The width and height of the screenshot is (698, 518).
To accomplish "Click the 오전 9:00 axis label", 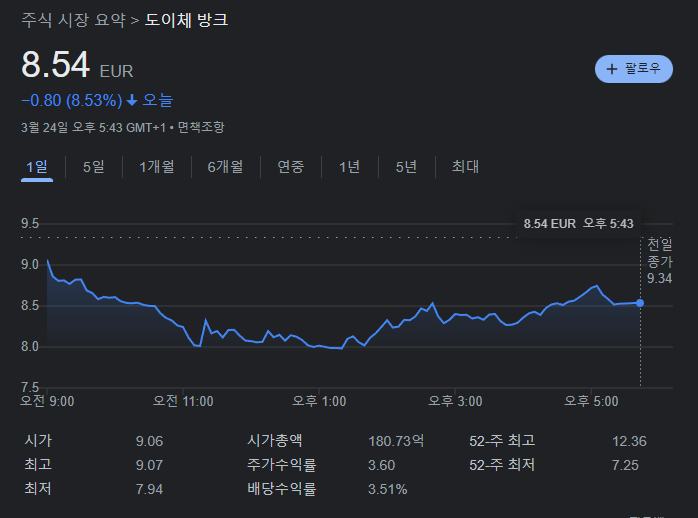I will pos(48,401).
